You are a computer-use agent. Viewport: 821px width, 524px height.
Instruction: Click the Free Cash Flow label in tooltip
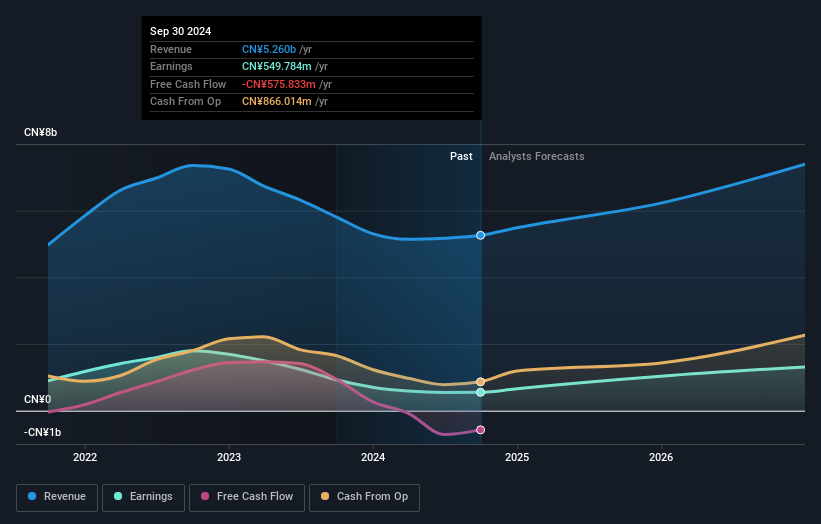188,84
